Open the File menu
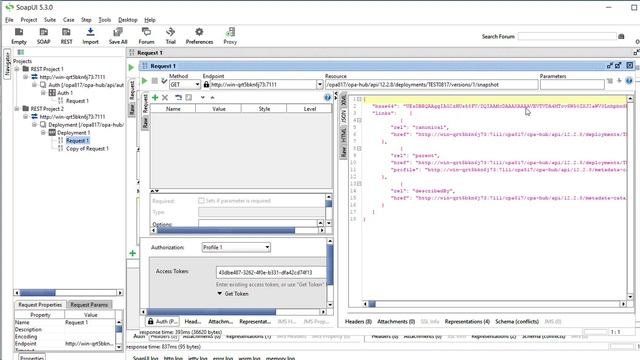Screen dimensions: 640x360 [9, 20]
